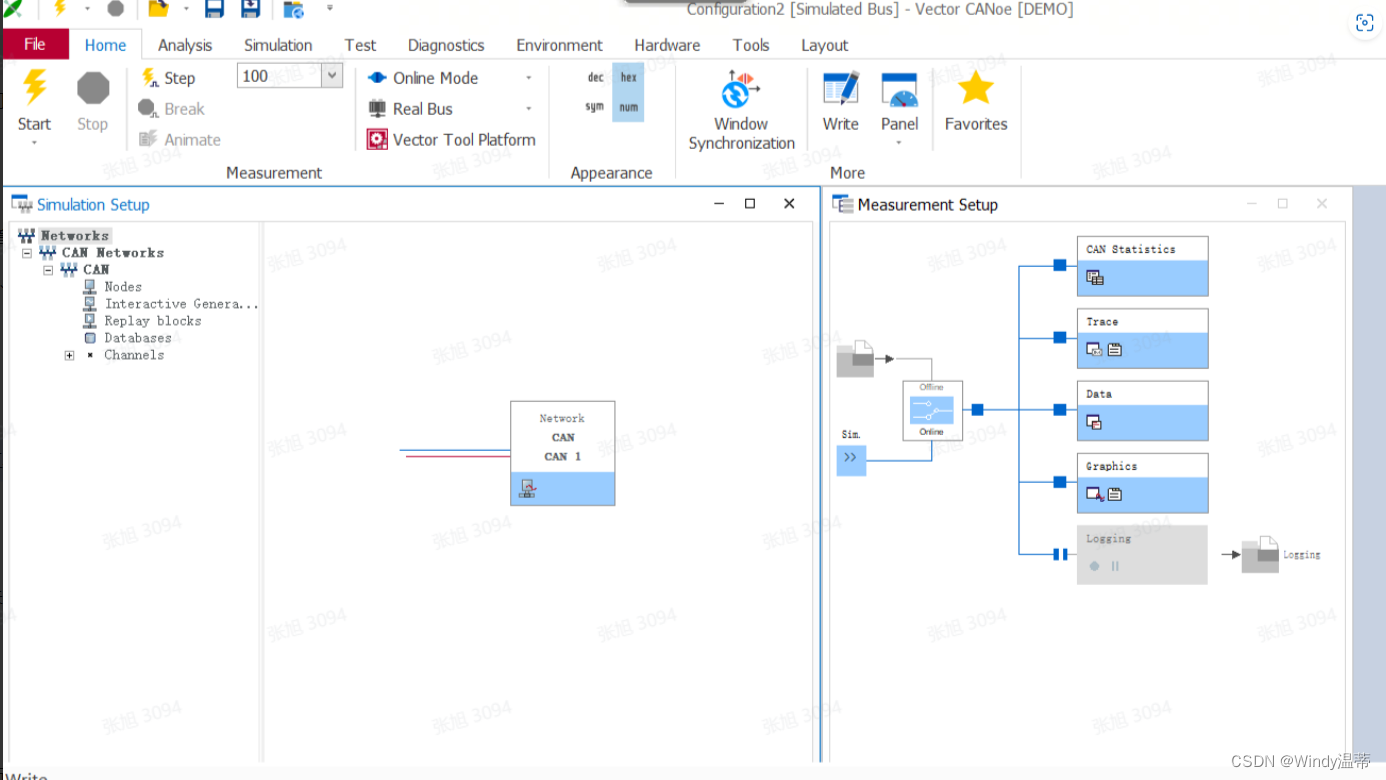Viewport: 1386px width, 780px height.
Task: Open the quick access toolbar customize arrow
Action: (330, 8)
